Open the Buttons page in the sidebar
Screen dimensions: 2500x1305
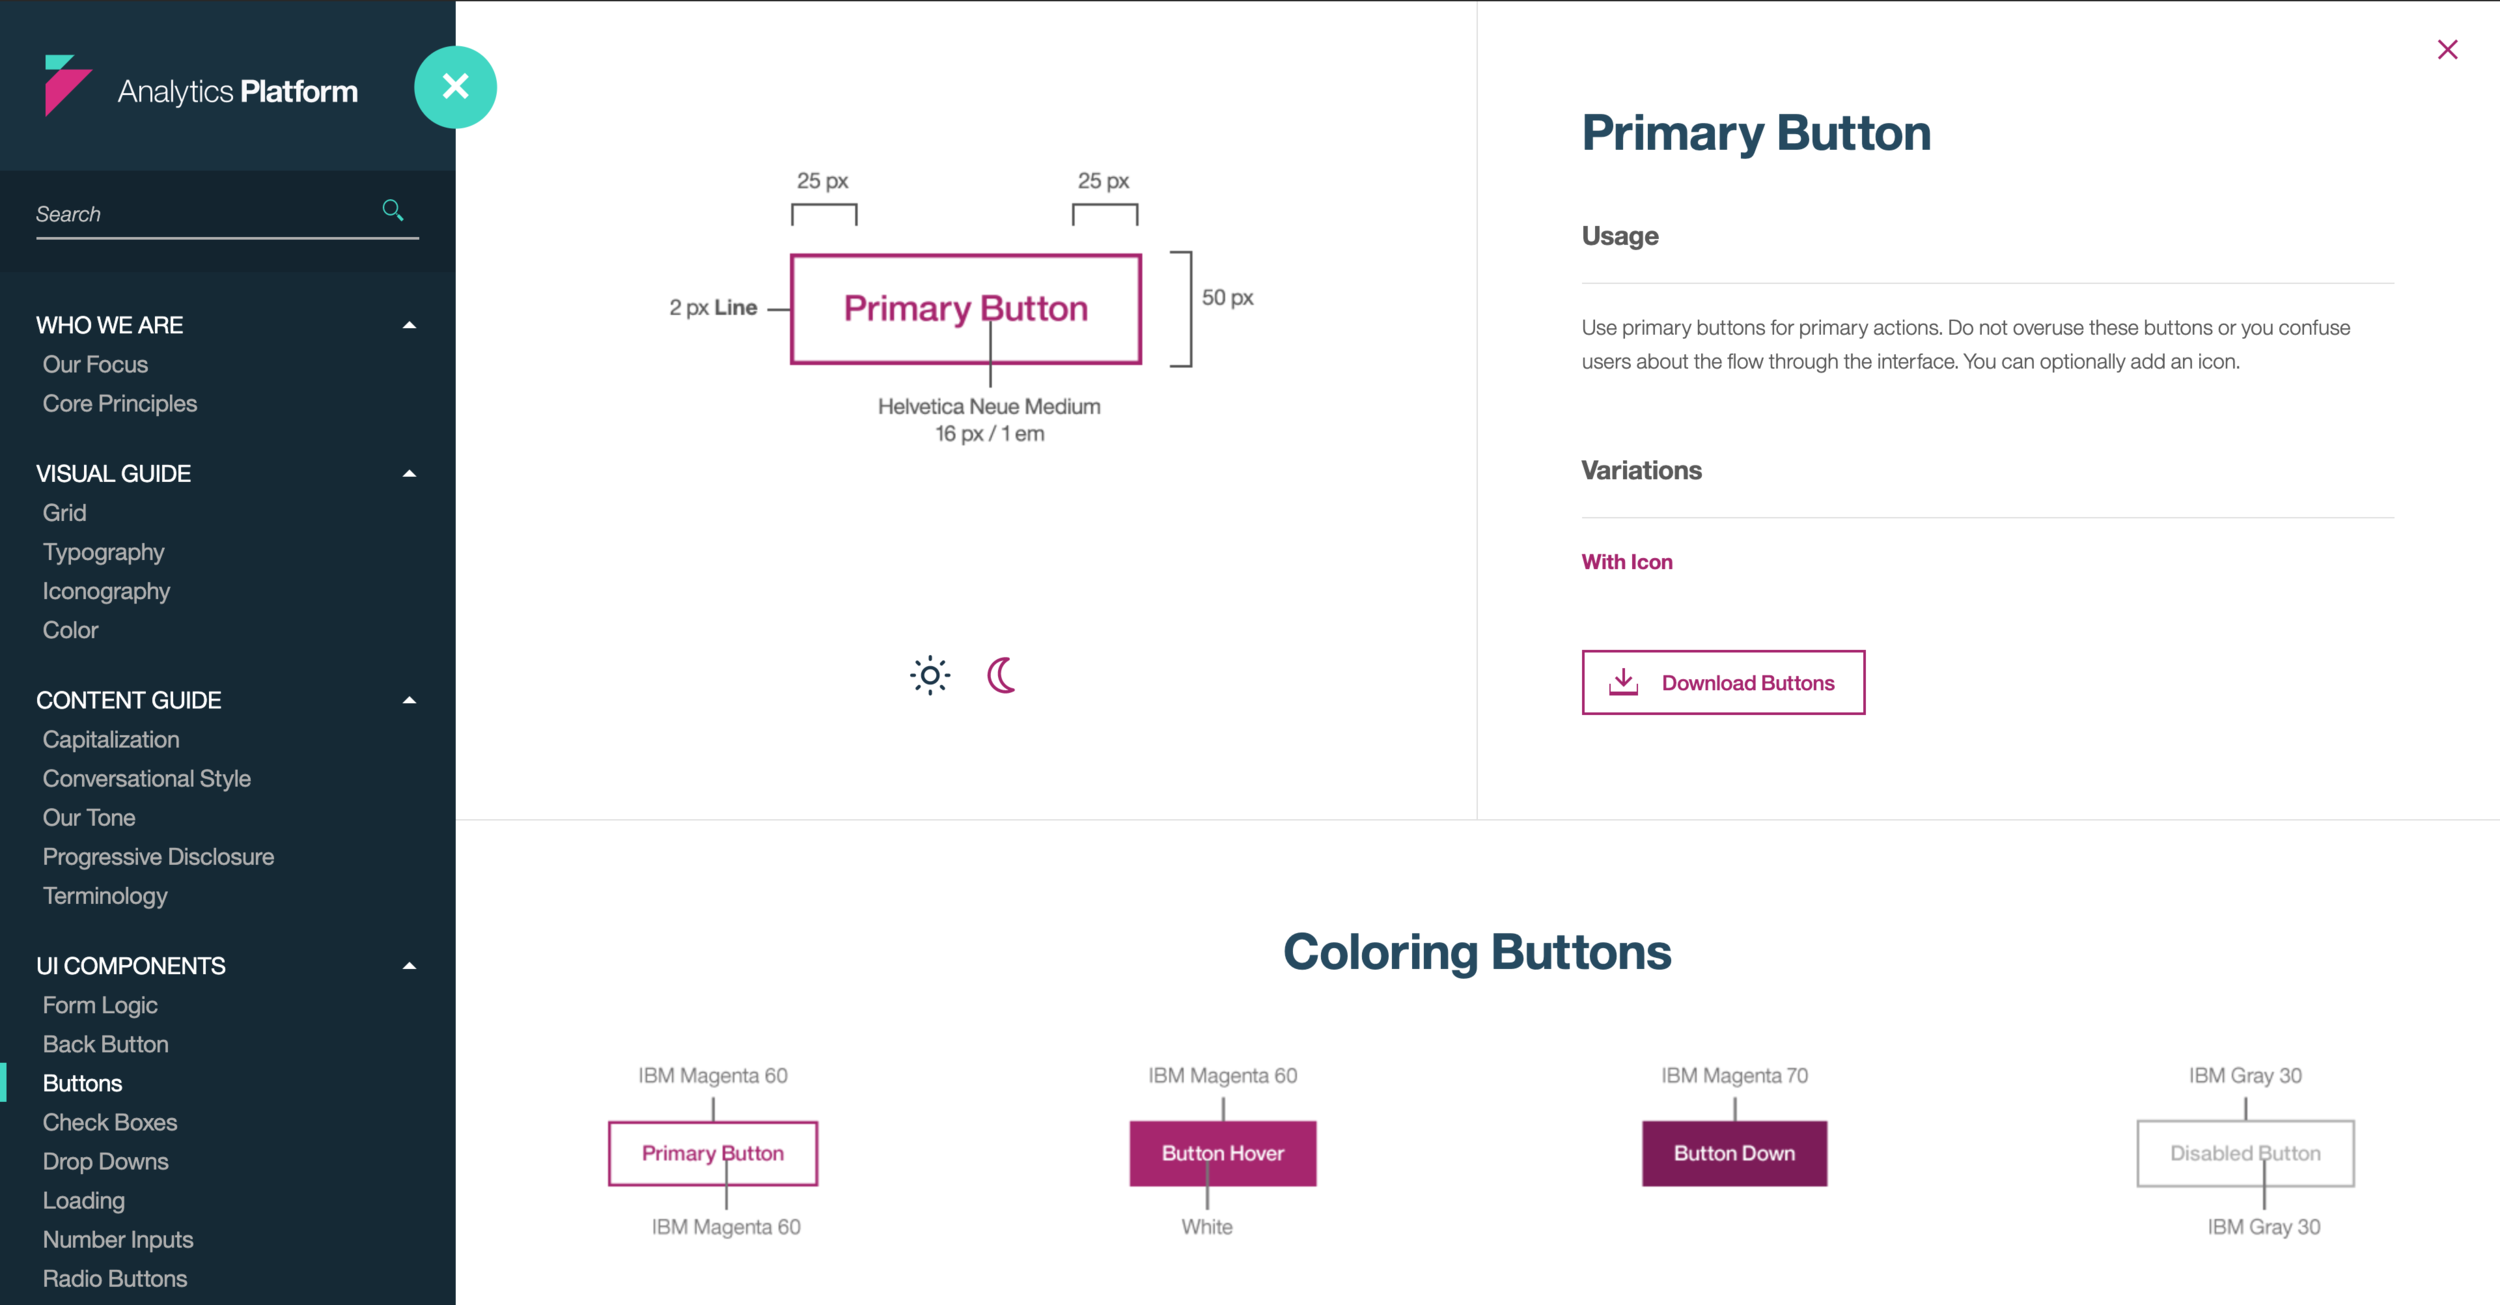[83, 1083]
